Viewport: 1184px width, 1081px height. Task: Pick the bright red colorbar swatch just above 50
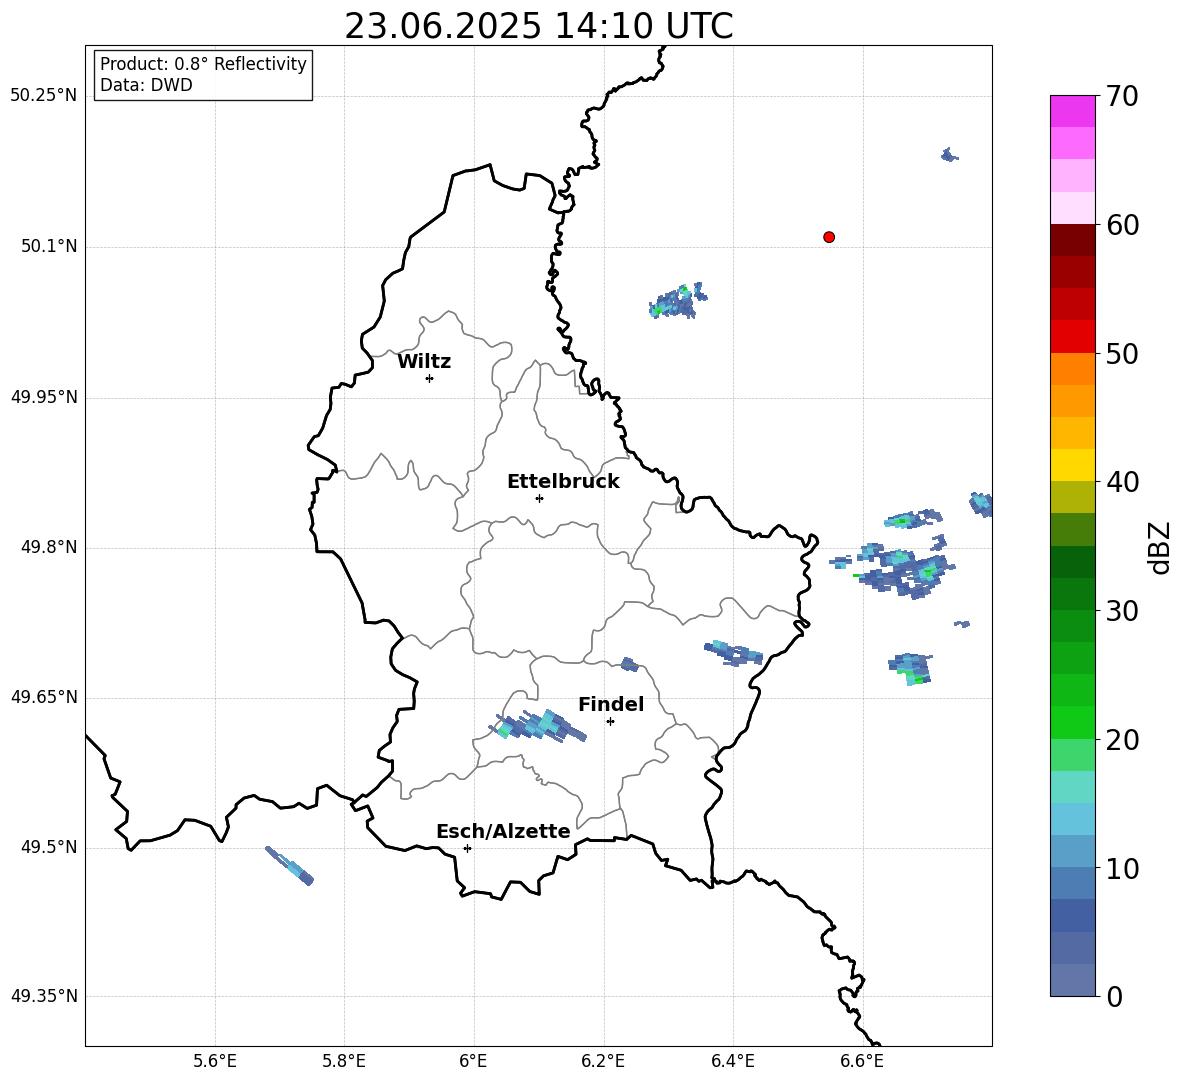(1072, 337)
